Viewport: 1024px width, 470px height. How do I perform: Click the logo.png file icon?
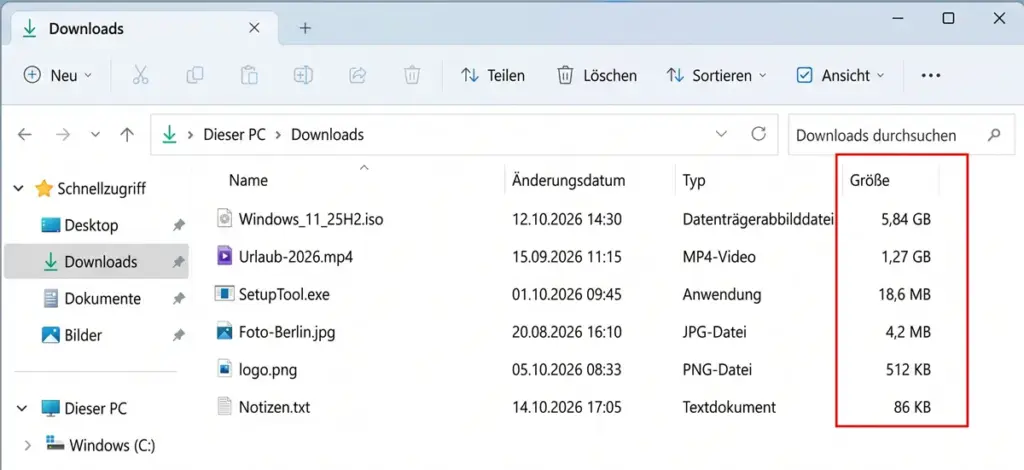[x=225, y=369]
